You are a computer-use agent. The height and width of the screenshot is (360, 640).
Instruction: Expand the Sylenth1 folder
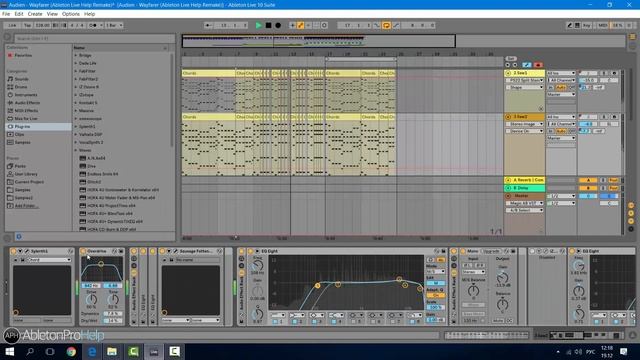(76, 127)
